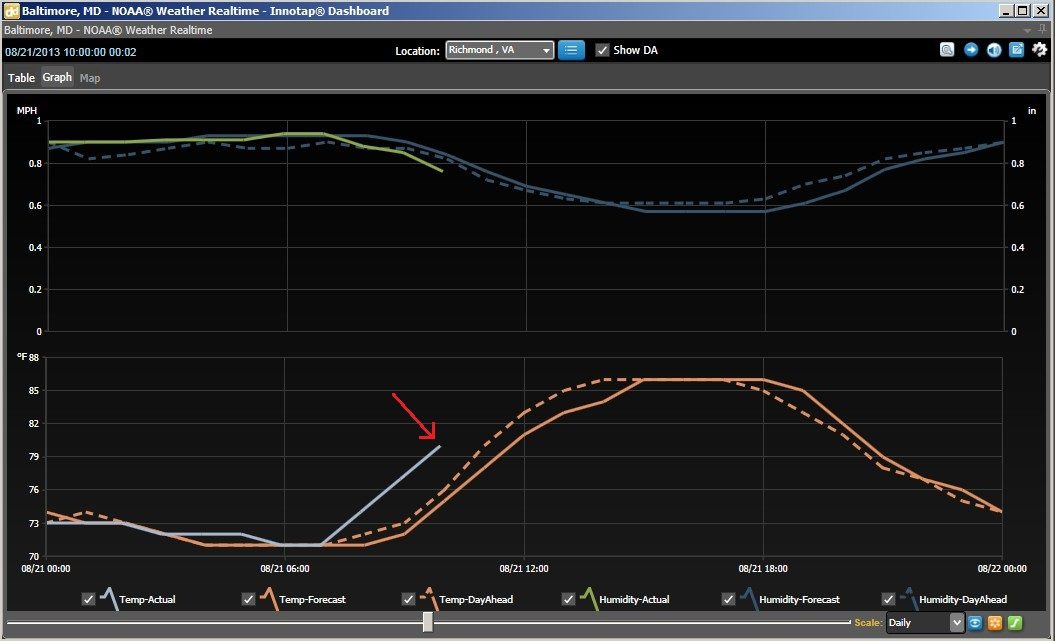Uncheck the Humidity-Actual series checkbox

tap(569, 599)
